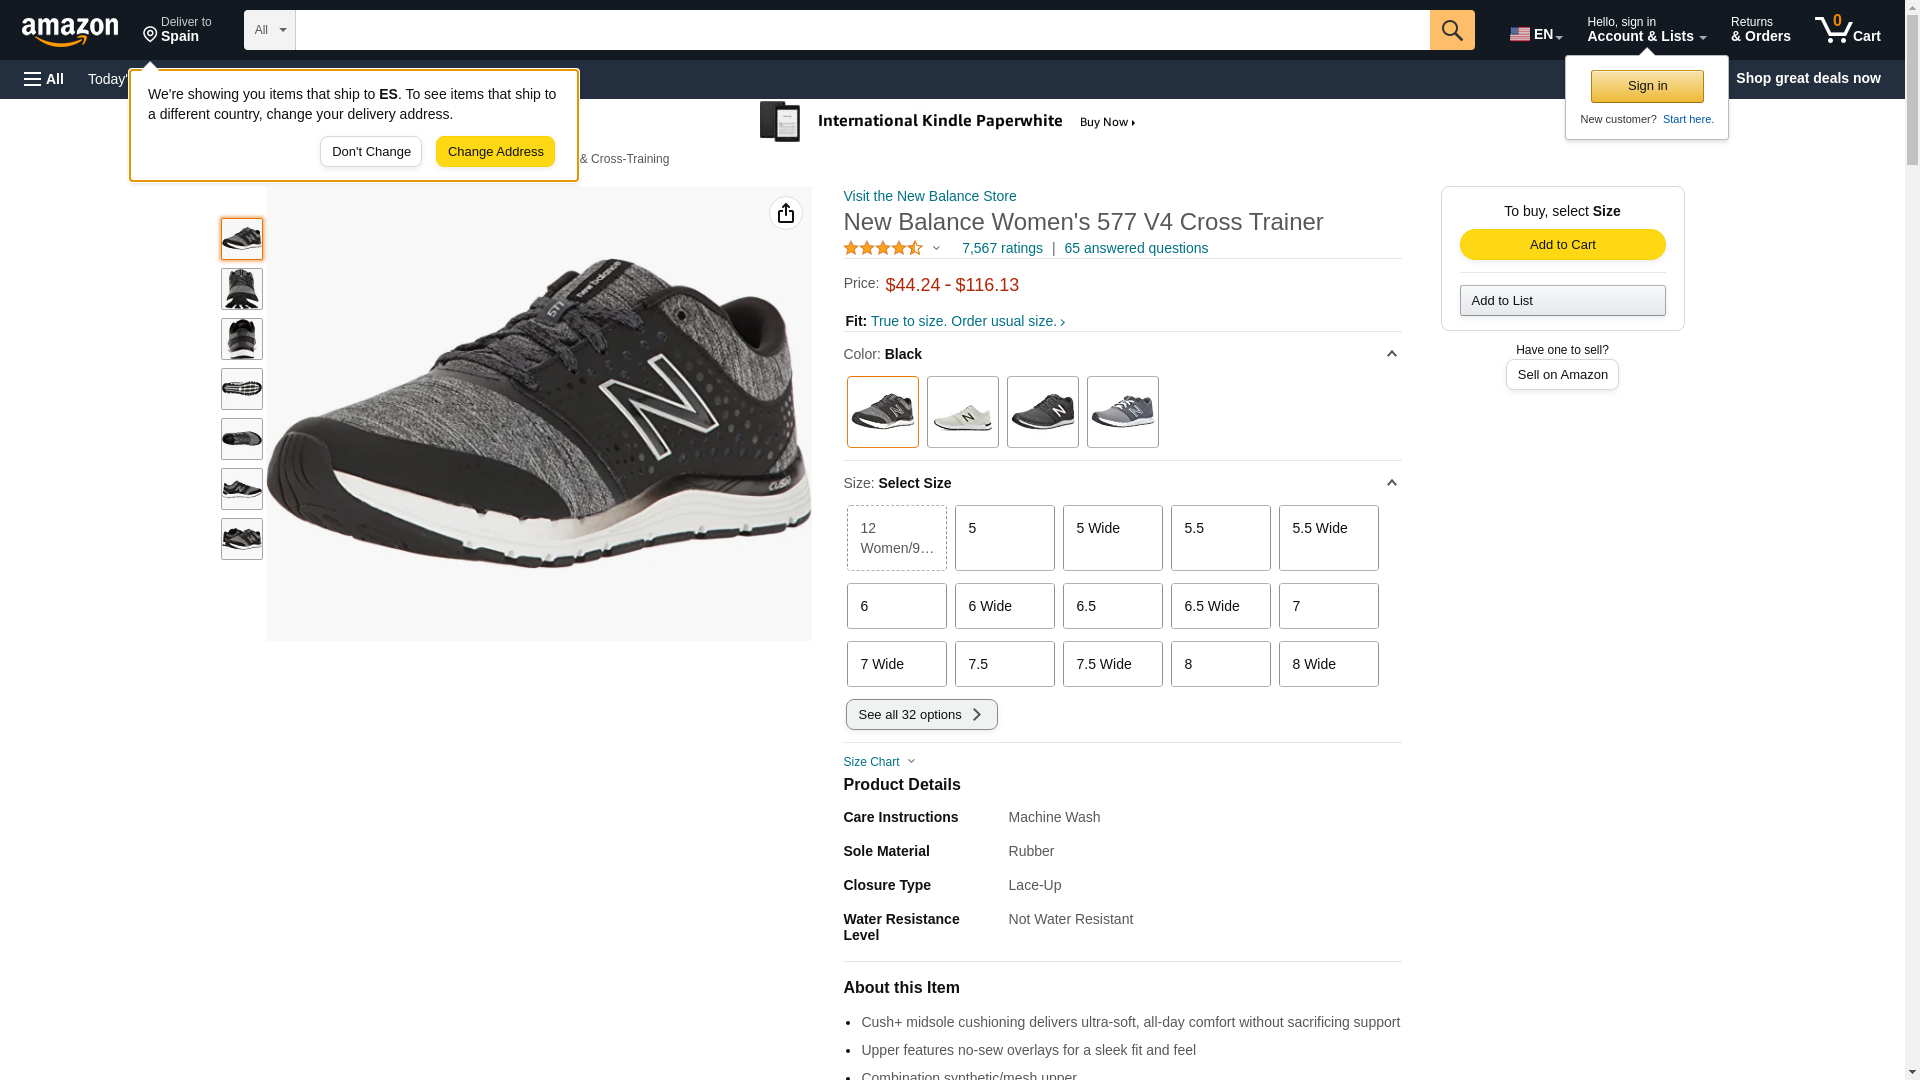Click the star rating icons
Viewport: 1920px width, 1080px height.
(882, 248)
